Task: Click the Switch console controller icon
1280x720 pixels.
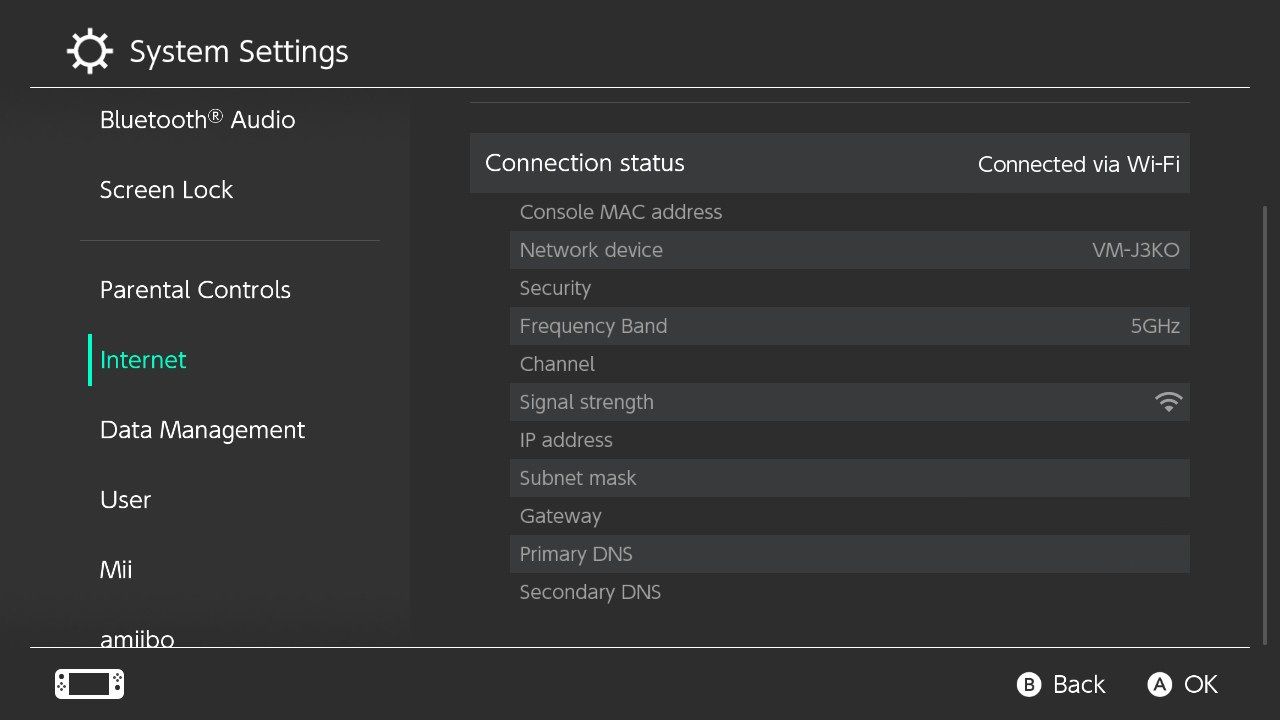Action: (x=89, y=684)
